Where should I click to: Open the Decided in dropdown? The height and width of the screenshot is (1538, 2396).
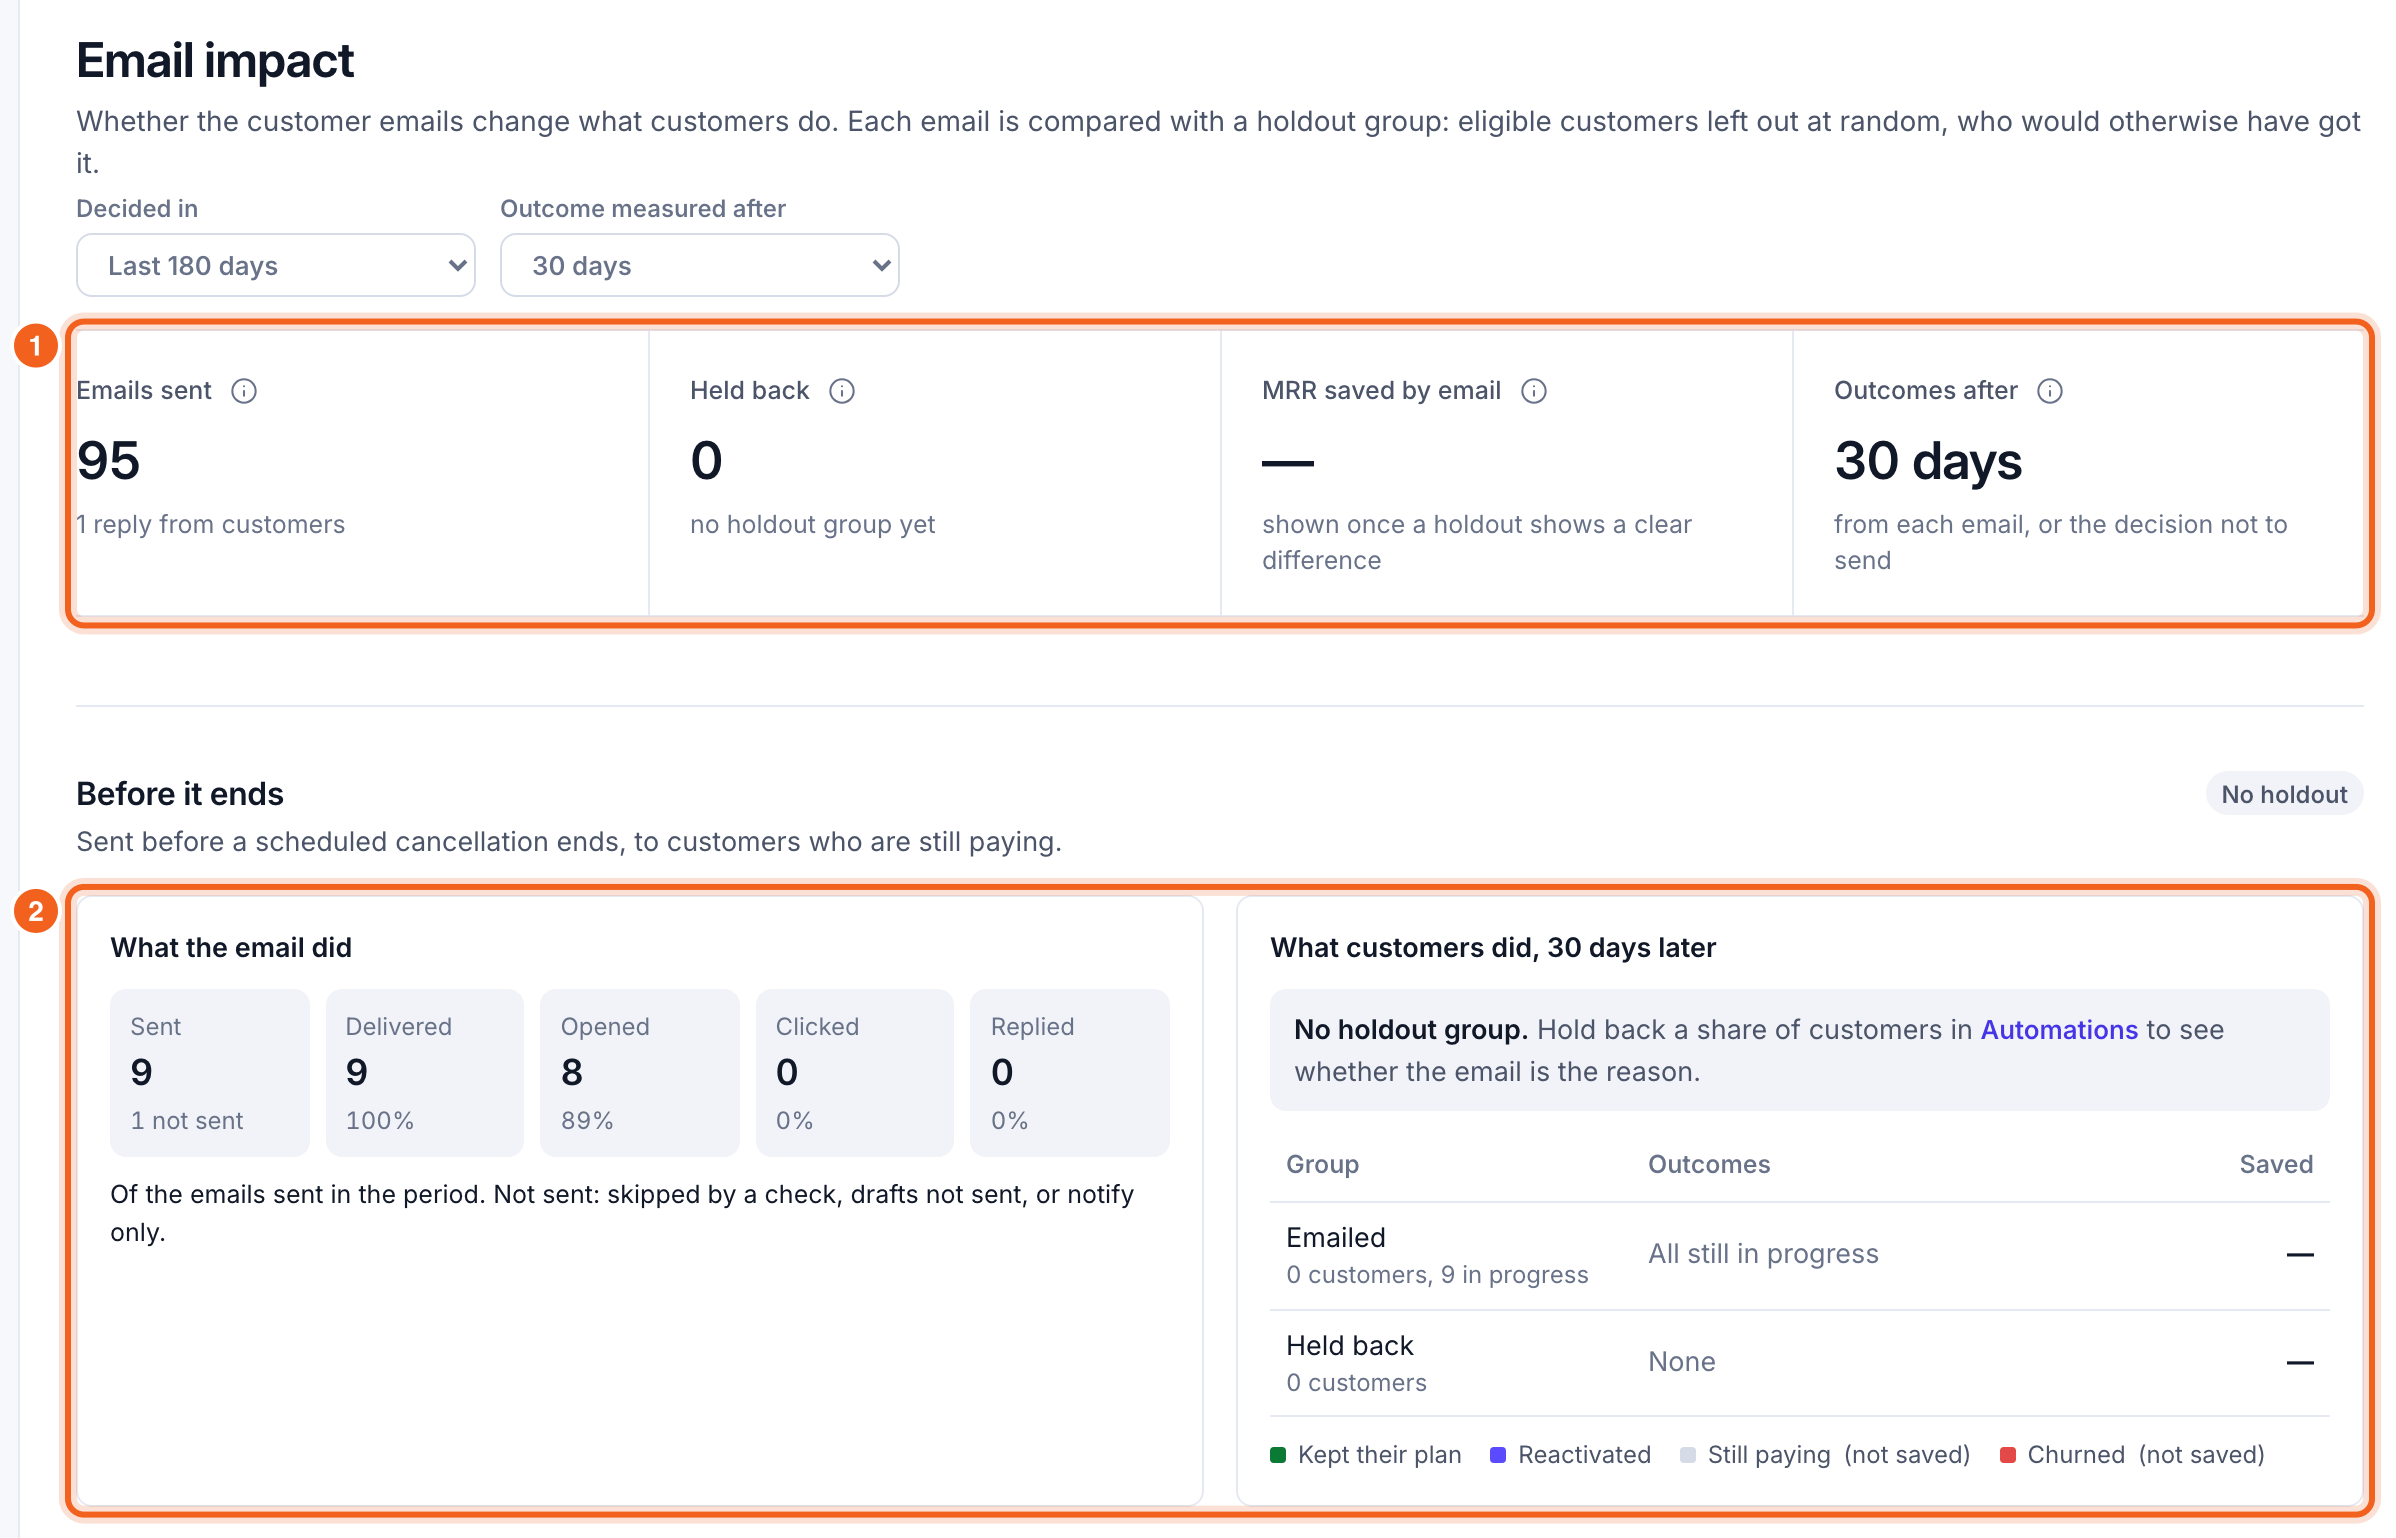tap(276, 265)
